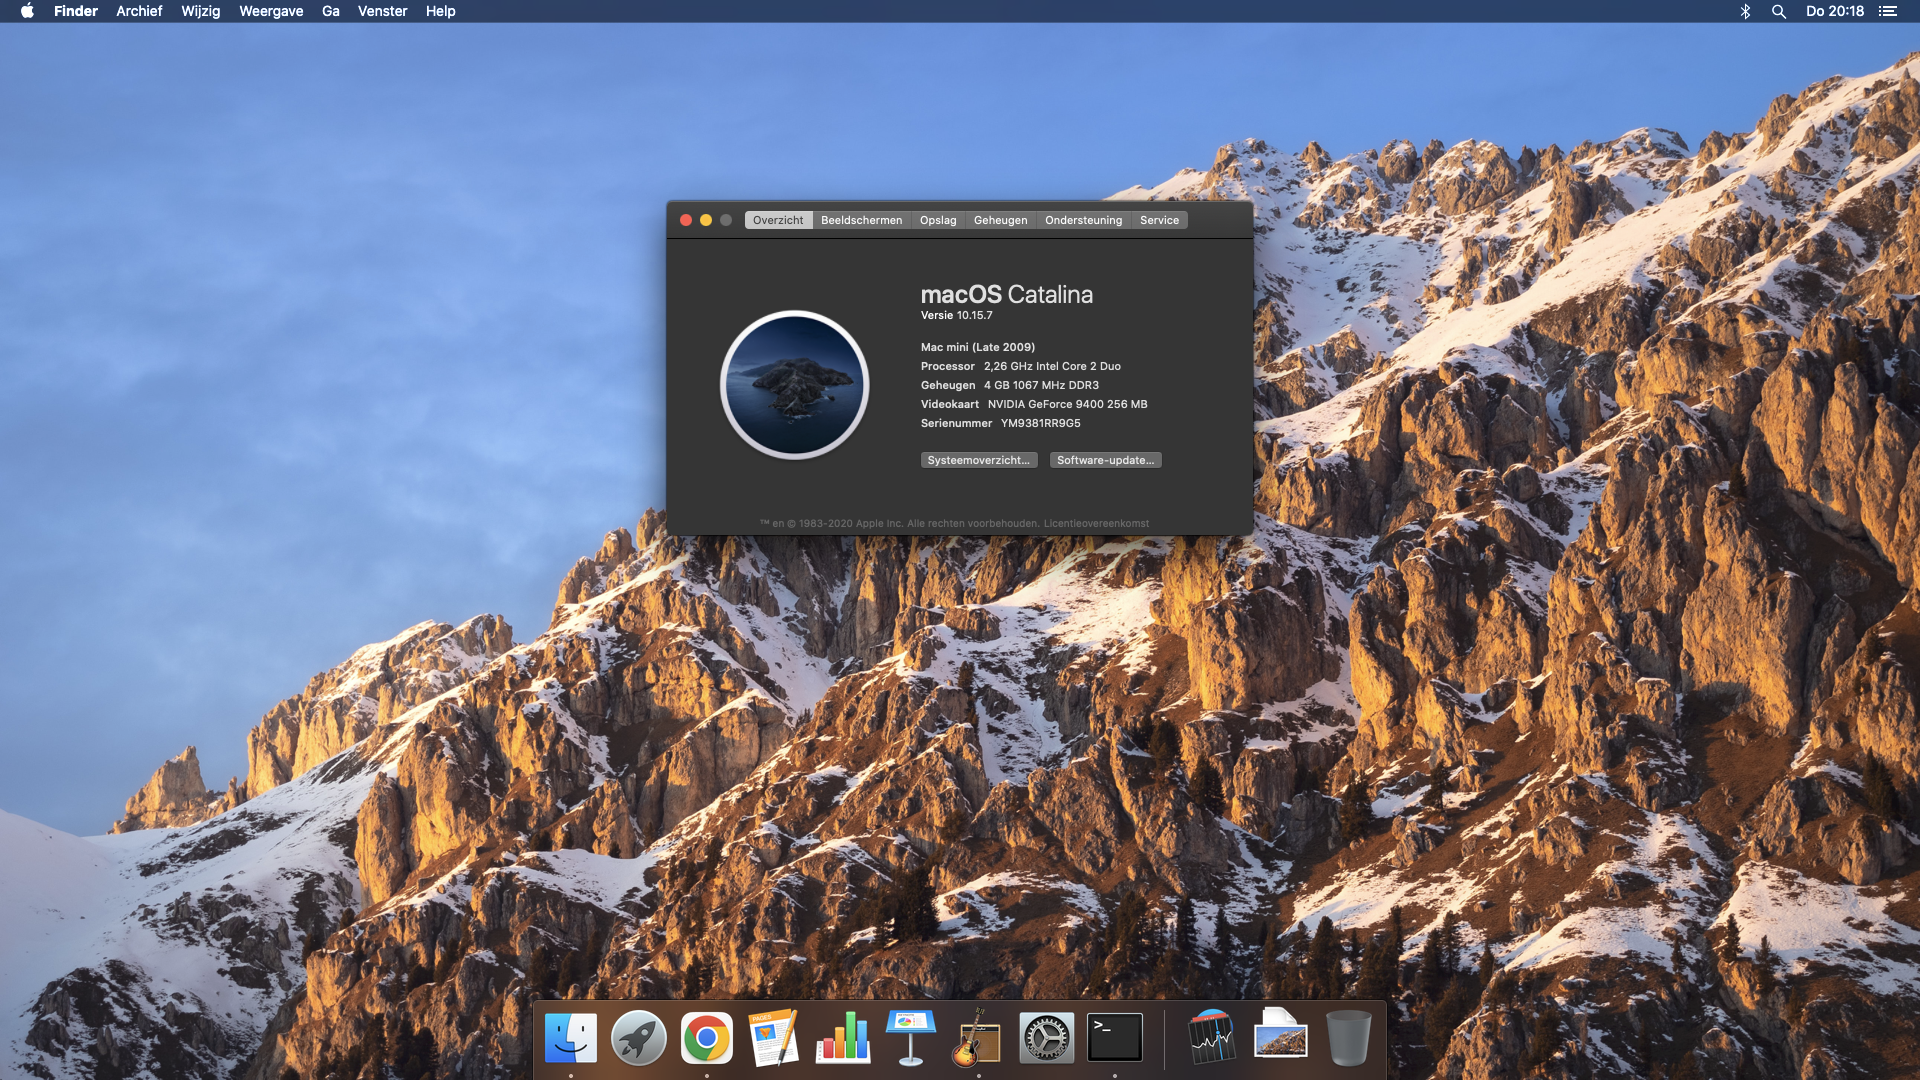Launch Google Chrome from the Dock

(707, 1038)
